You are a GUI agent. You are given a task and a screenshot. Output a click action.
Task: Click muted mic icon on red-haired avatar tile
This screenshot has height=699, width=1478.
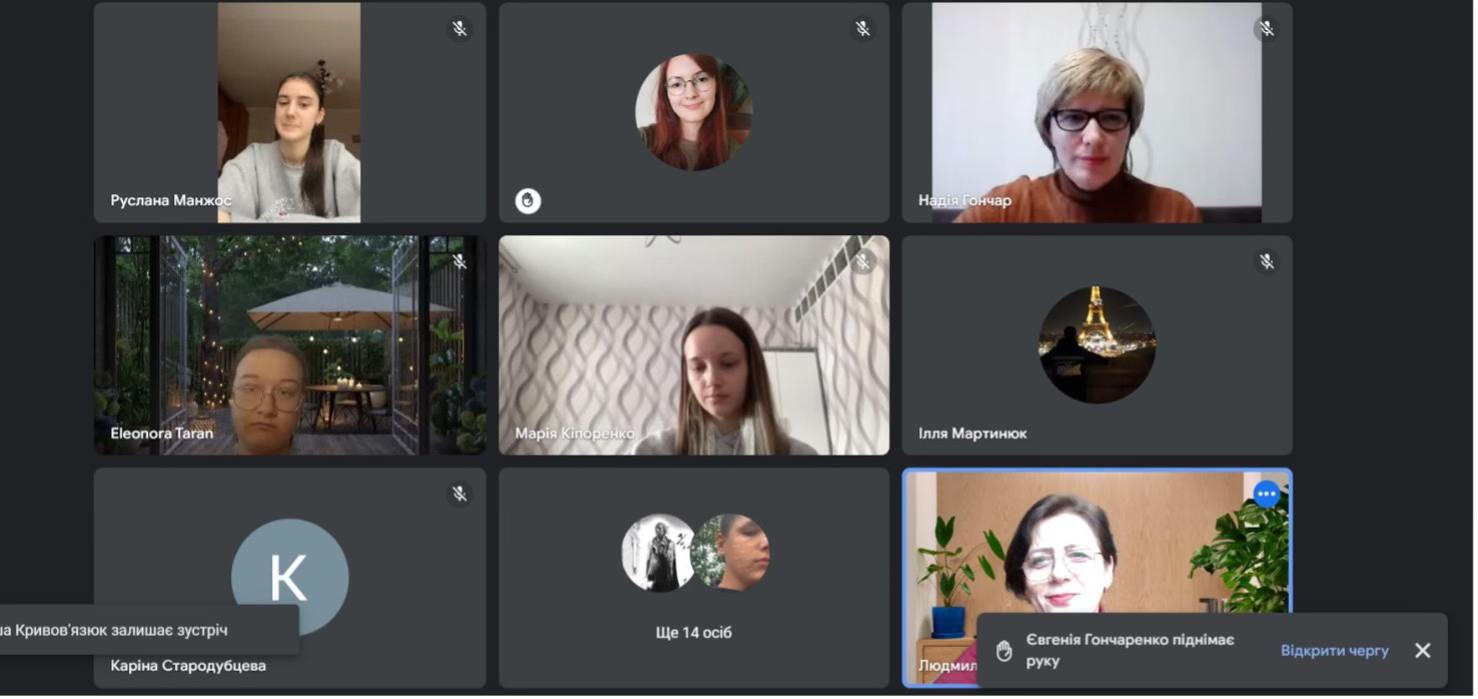863,29
